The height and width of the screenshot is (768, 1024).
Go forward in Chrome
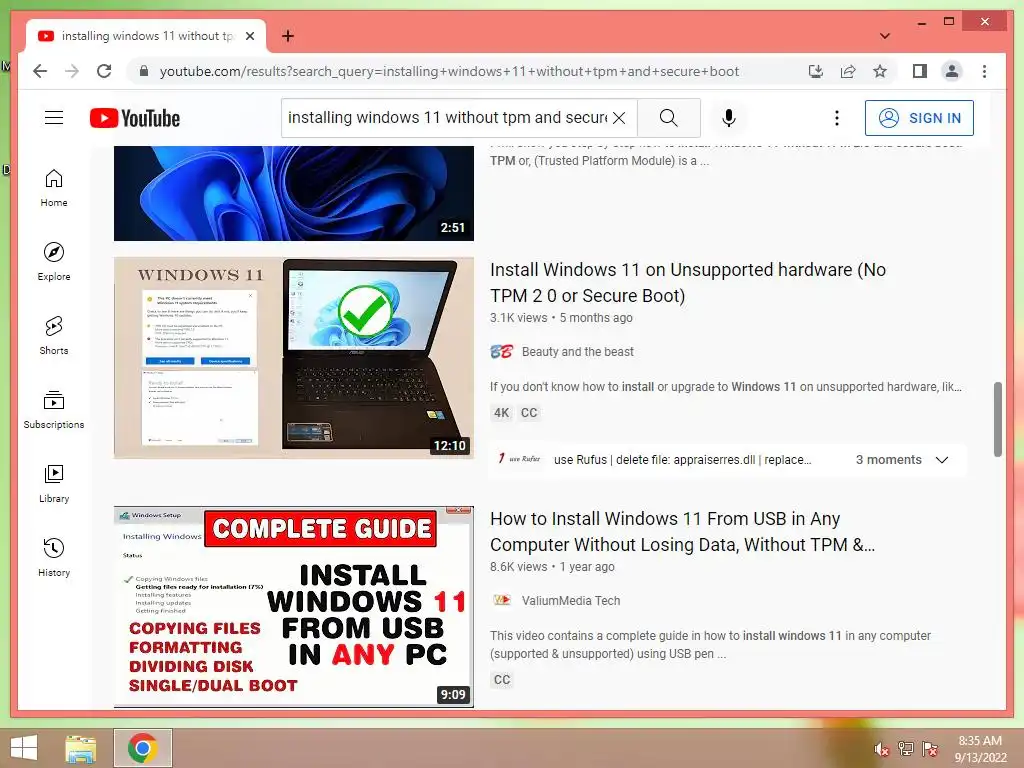(x=72, y=71)
